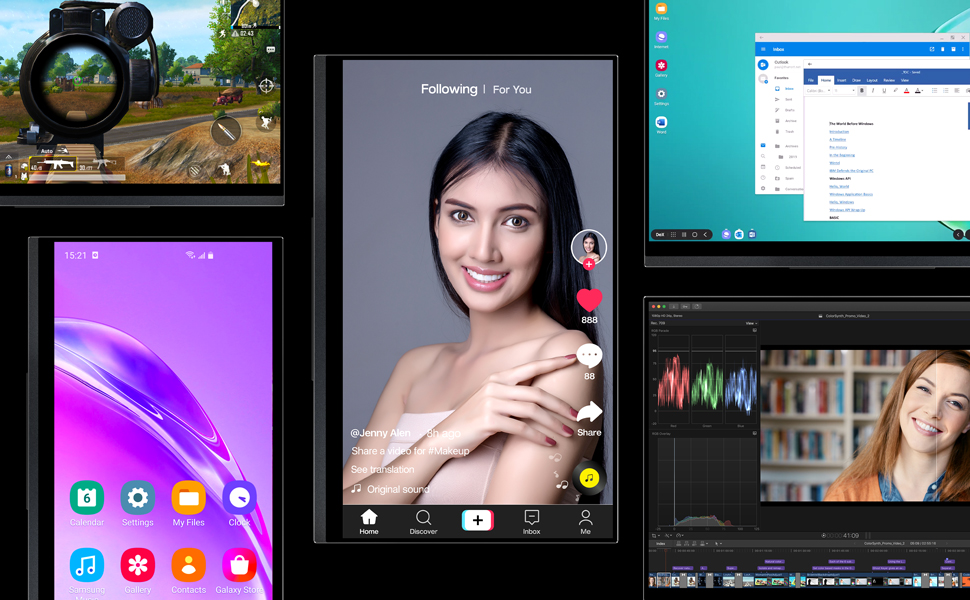Open the game chat bubble icon
970x600 pixels.
pos(271,49)
